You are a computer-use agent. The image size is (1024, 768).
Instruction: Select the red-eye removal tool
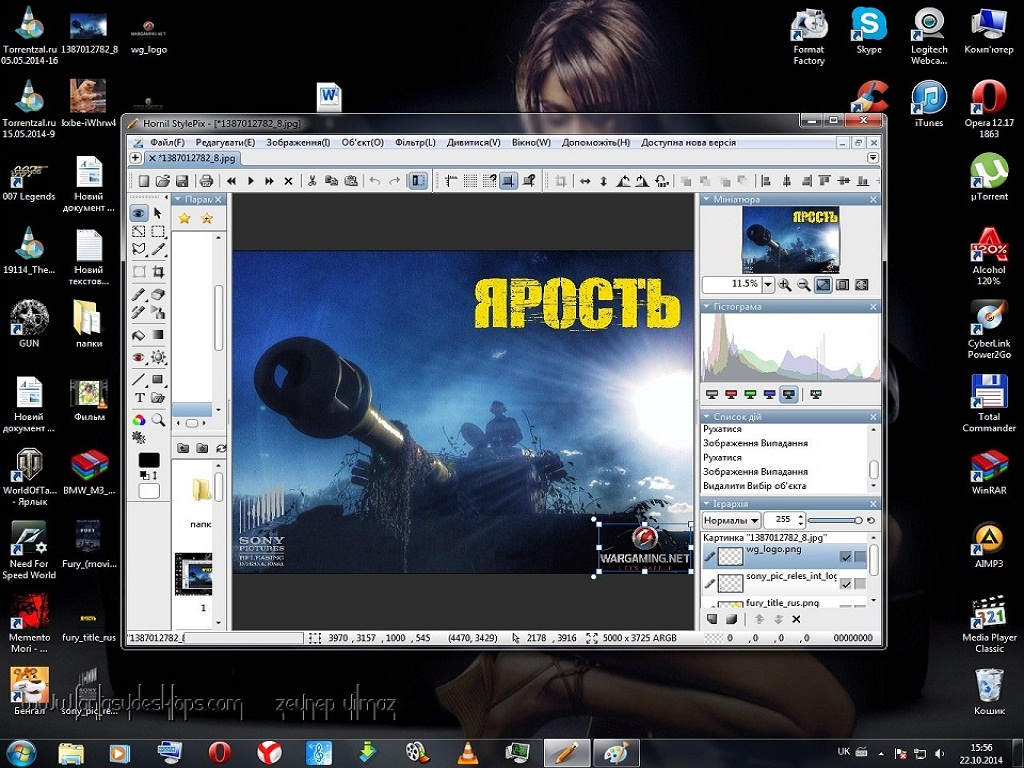[138, 357]
